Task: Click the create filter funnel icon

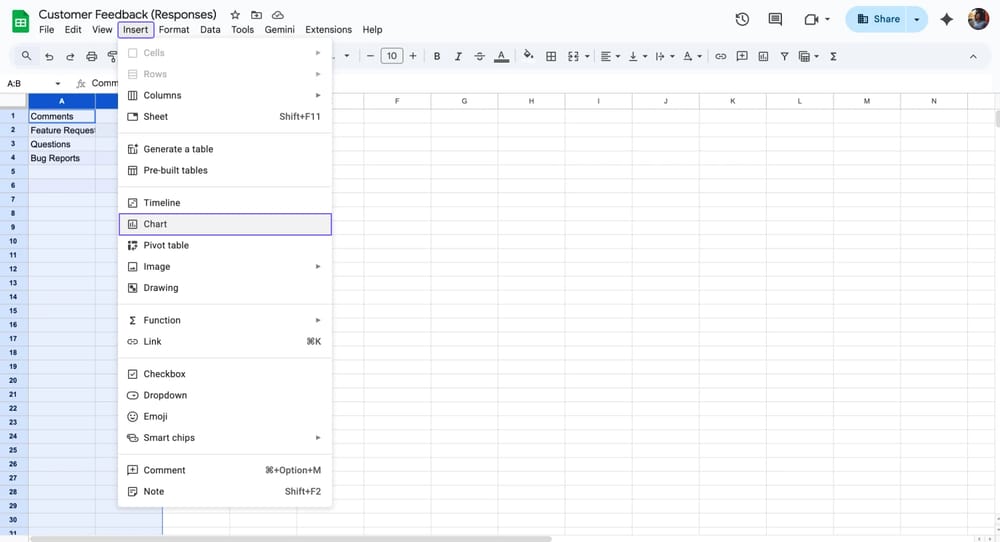Action: click(x=784, y=57)
